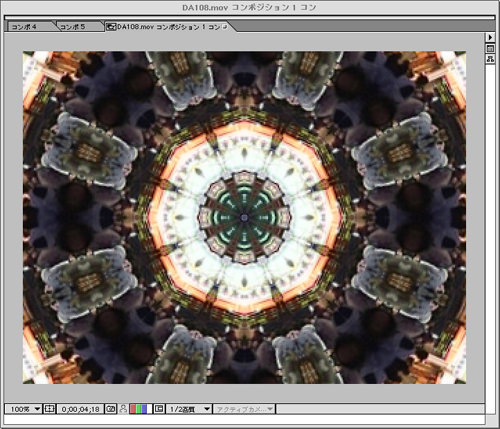Take a snapshot with the camera icon
This screenshot has width=500, height=429.
coord(111,409)
